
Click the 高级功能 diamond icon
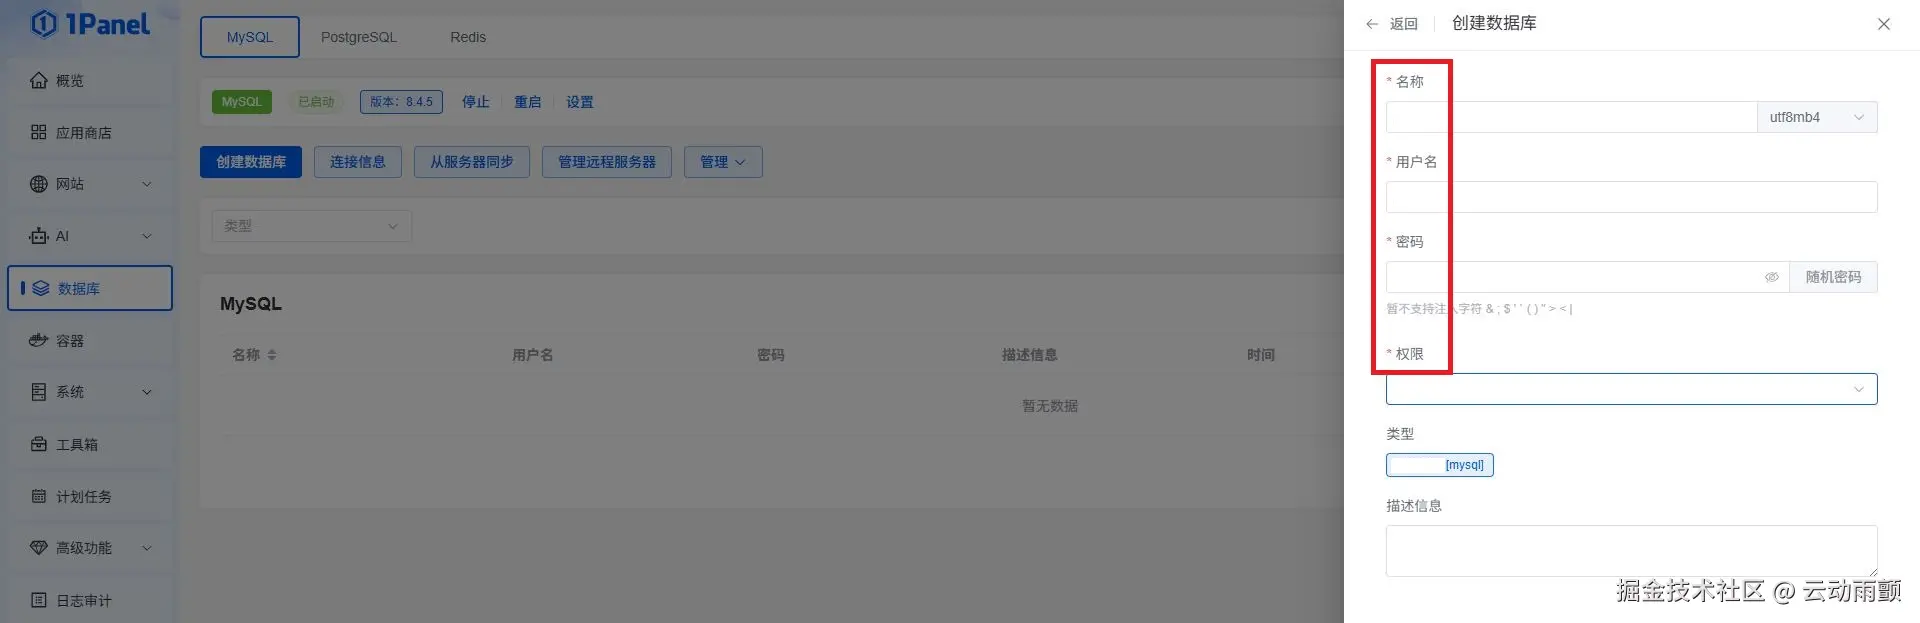tap(39, 548)
